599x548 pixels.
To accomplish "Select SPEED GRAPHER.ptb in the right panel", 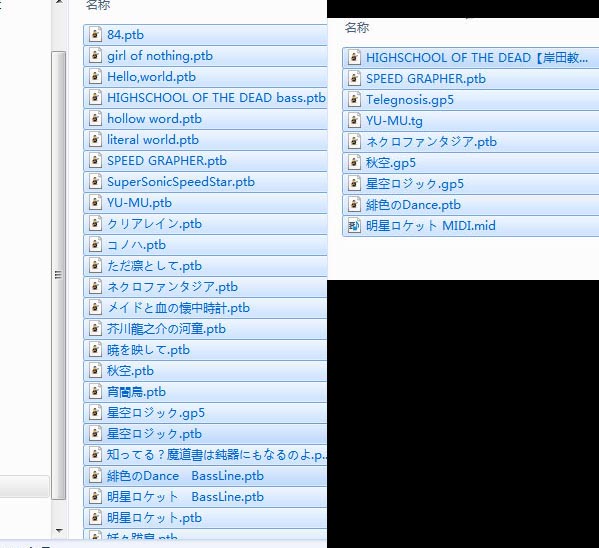I will pos(471,79).
